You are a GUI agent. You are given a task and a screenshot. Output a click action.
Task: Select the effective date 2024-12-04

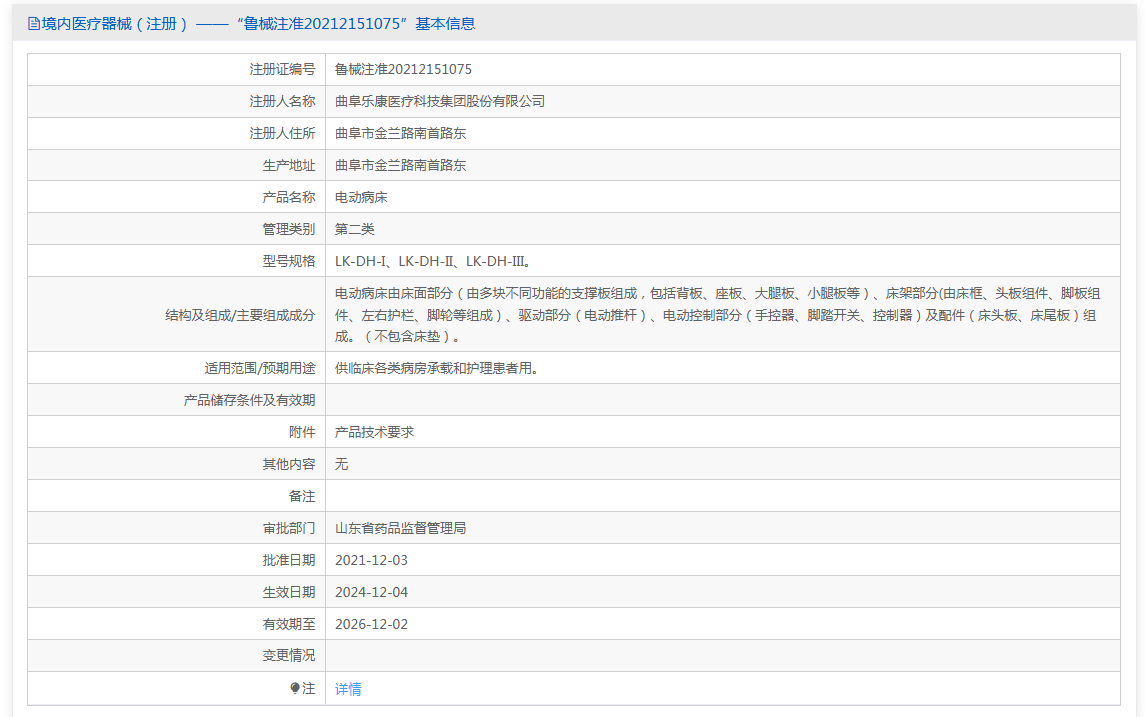pyautogui.click(x=371, y=593)
